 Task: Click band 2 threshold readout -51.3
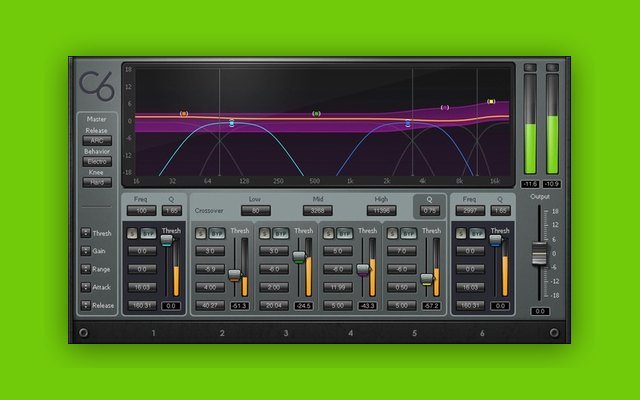click(240, 306)
